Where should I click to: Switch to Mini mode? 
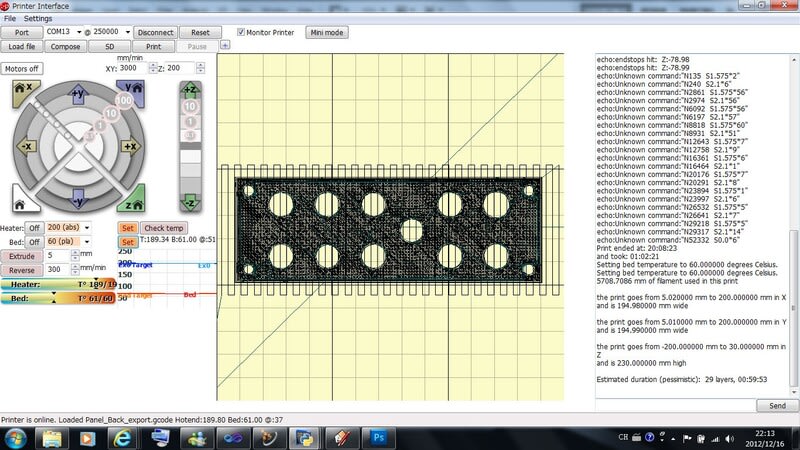(327, 32)
